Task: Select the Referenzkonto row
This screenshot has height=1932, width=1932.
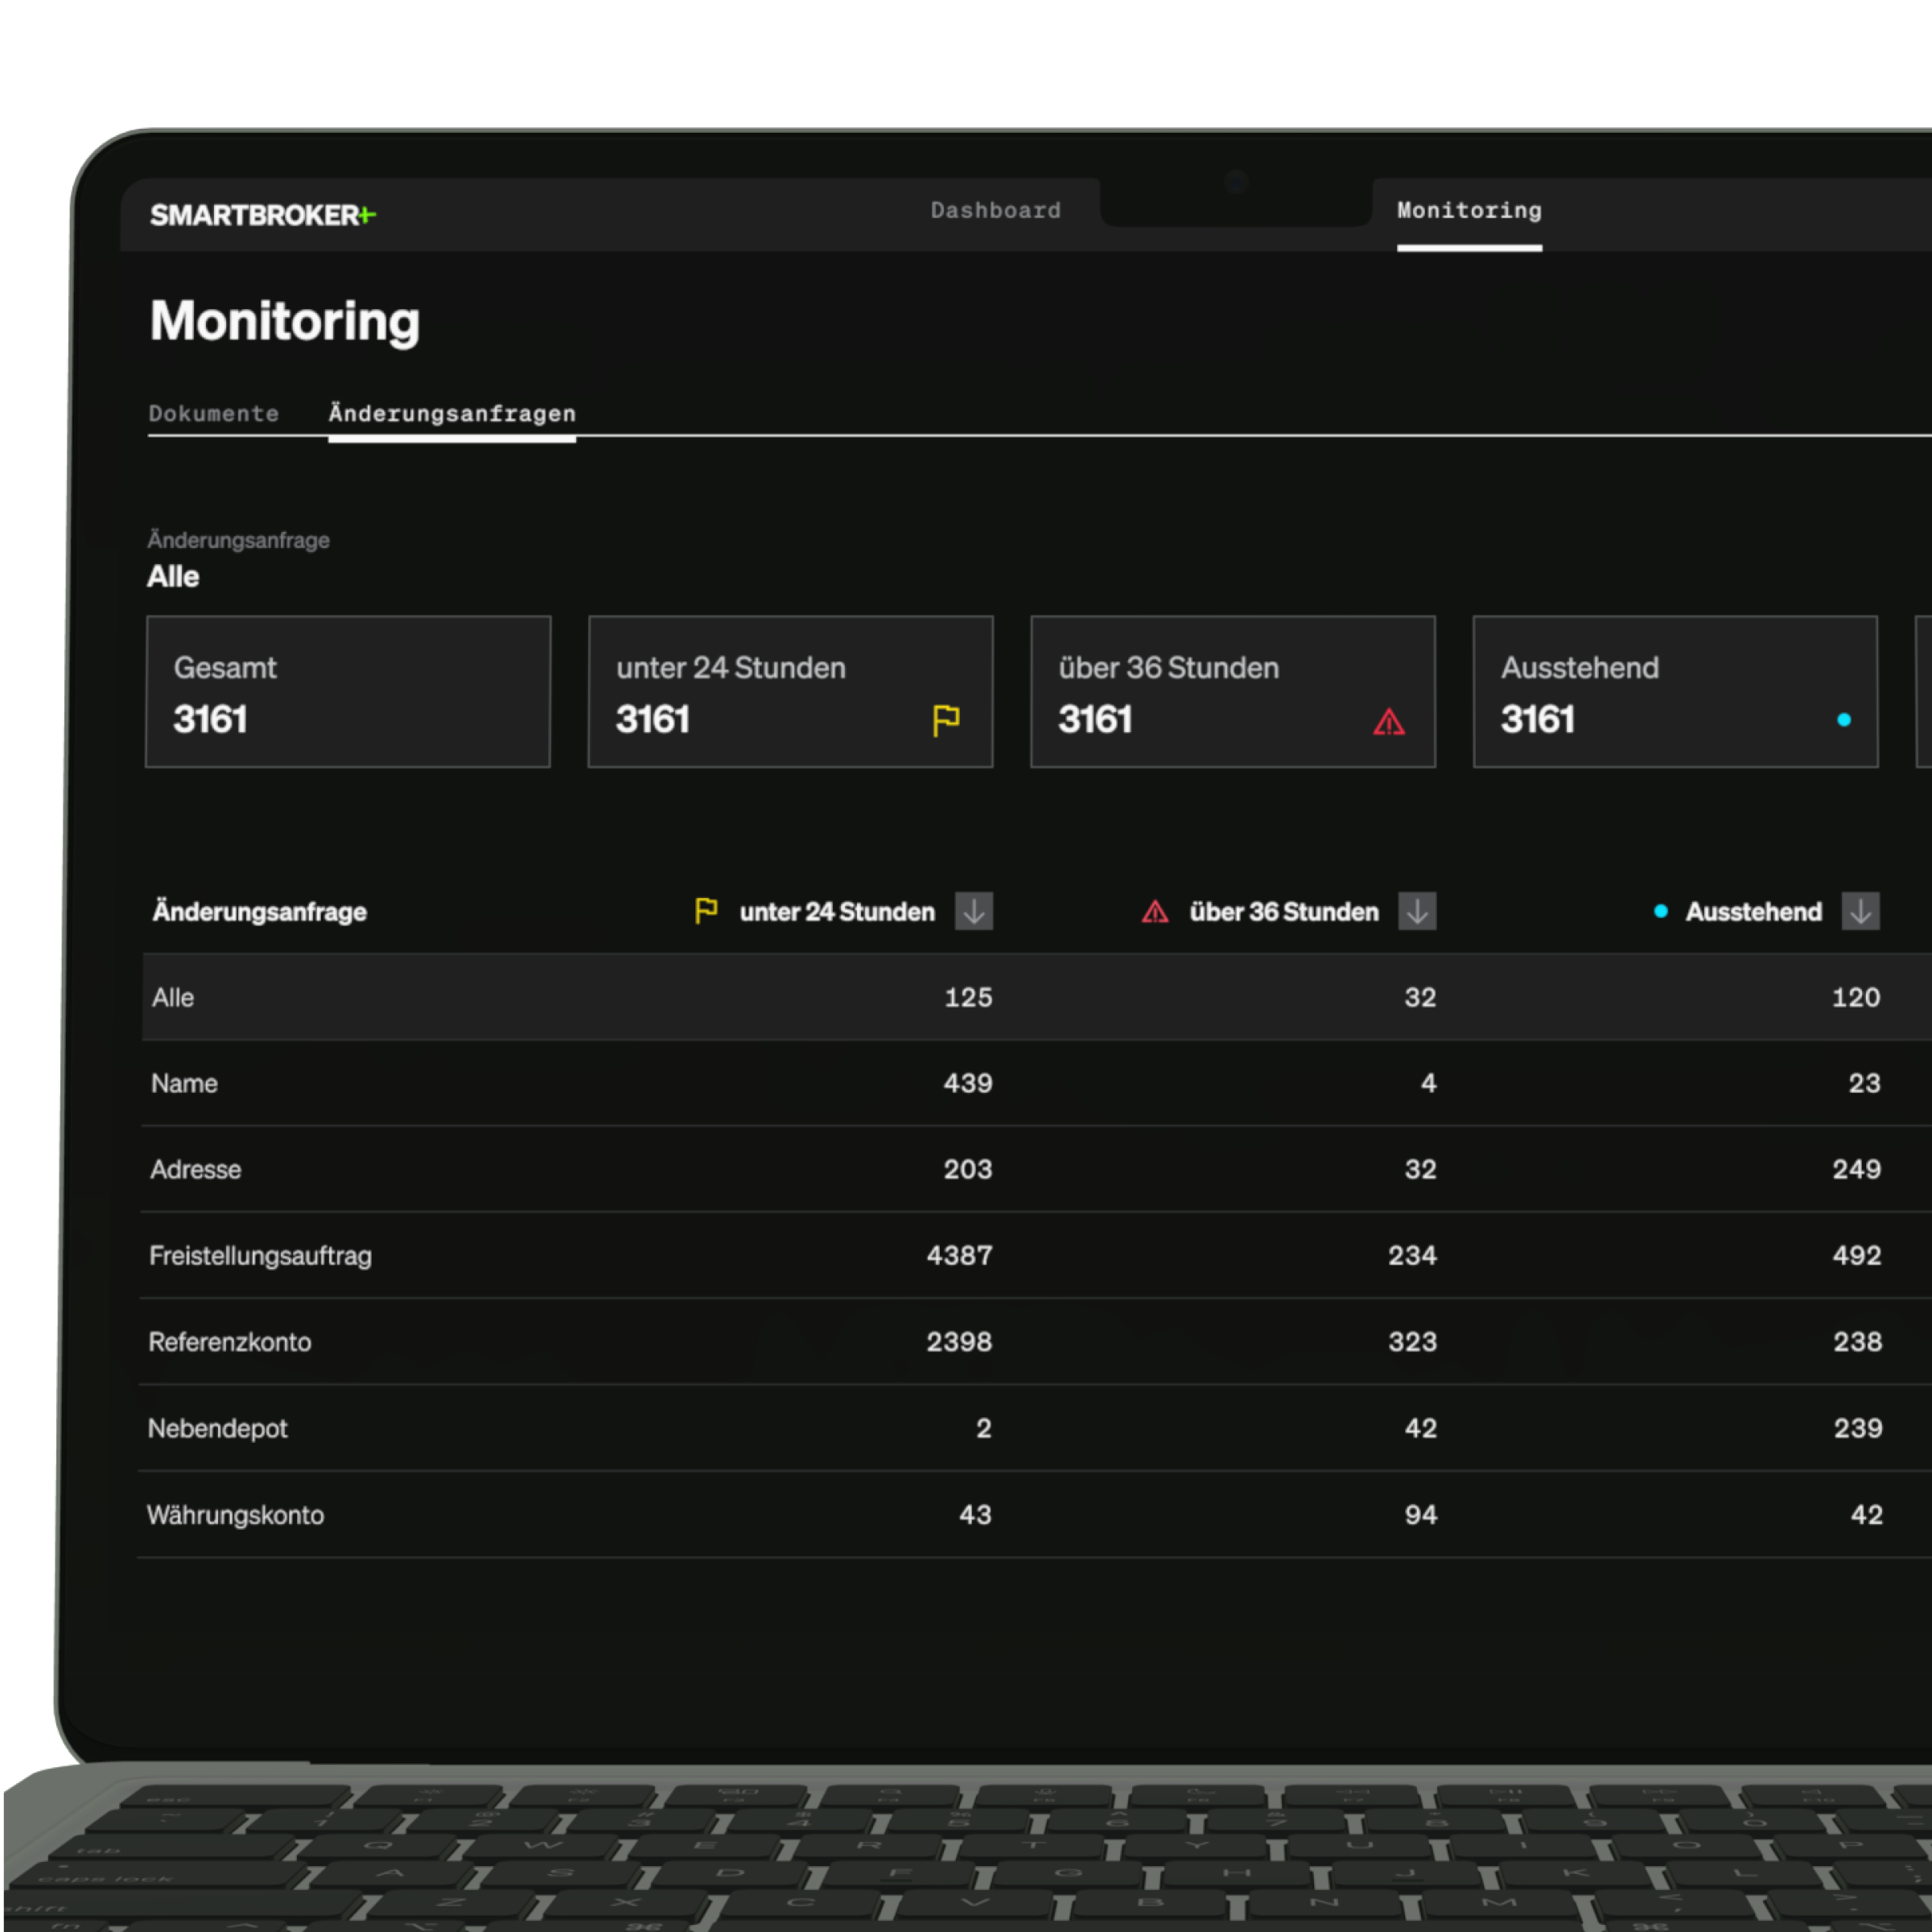Action: click(229, 1341)
